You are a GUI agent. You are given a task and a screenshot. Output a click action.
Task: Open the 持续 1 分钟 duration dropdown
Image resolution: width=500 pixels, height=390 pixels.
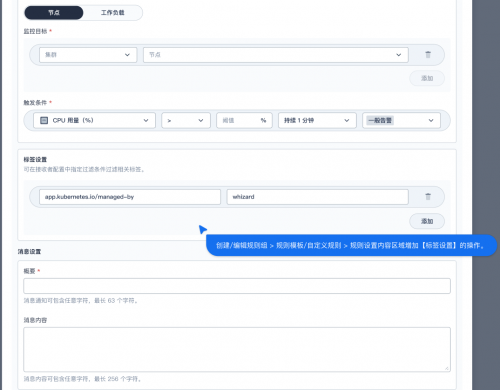pos(317,120)
